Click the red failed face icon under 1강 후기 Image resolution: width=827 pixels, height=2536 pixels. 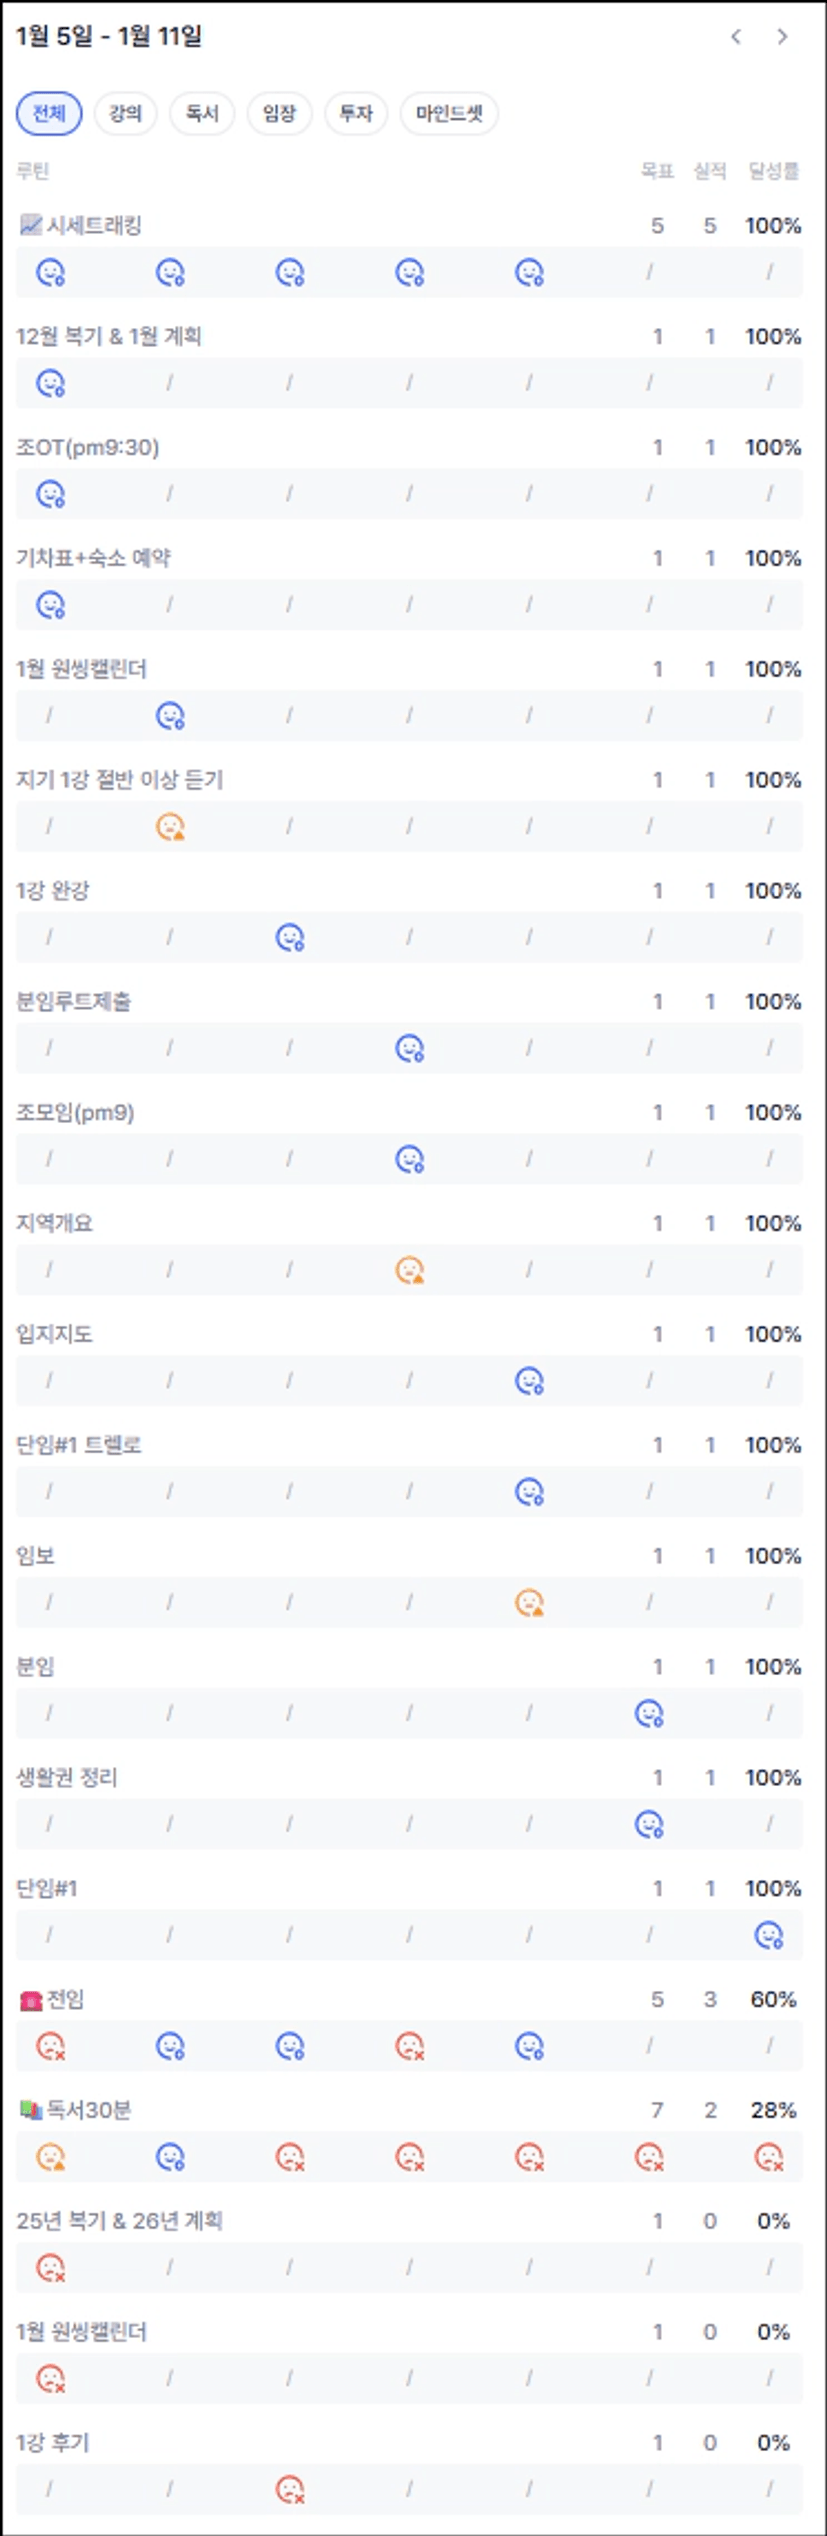[x=290, y=2489]
